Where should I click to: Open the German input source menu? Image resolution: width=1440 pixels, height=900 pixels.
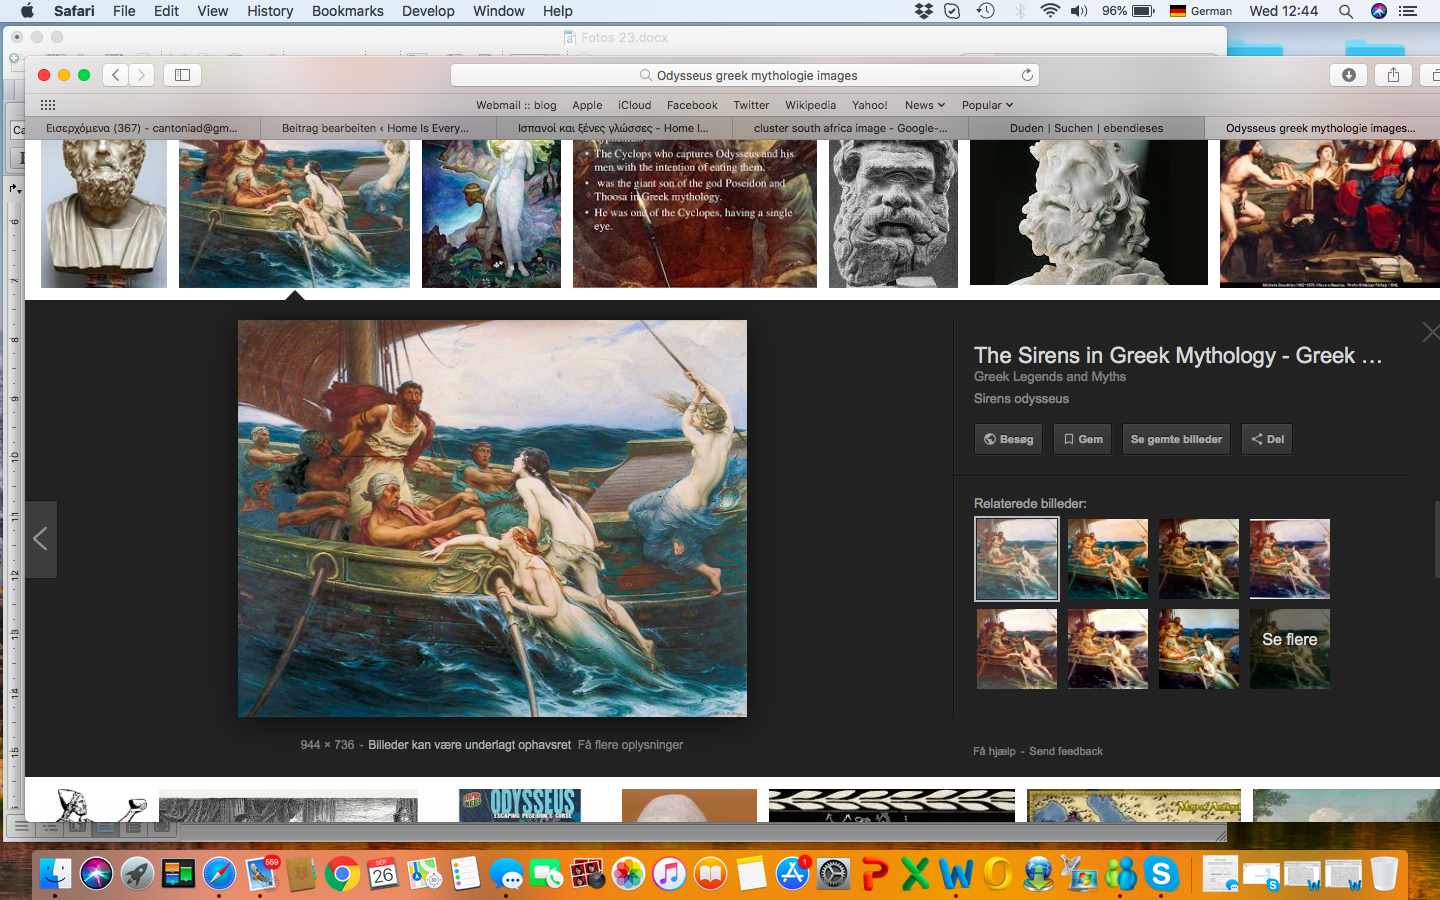(1201, 11)
